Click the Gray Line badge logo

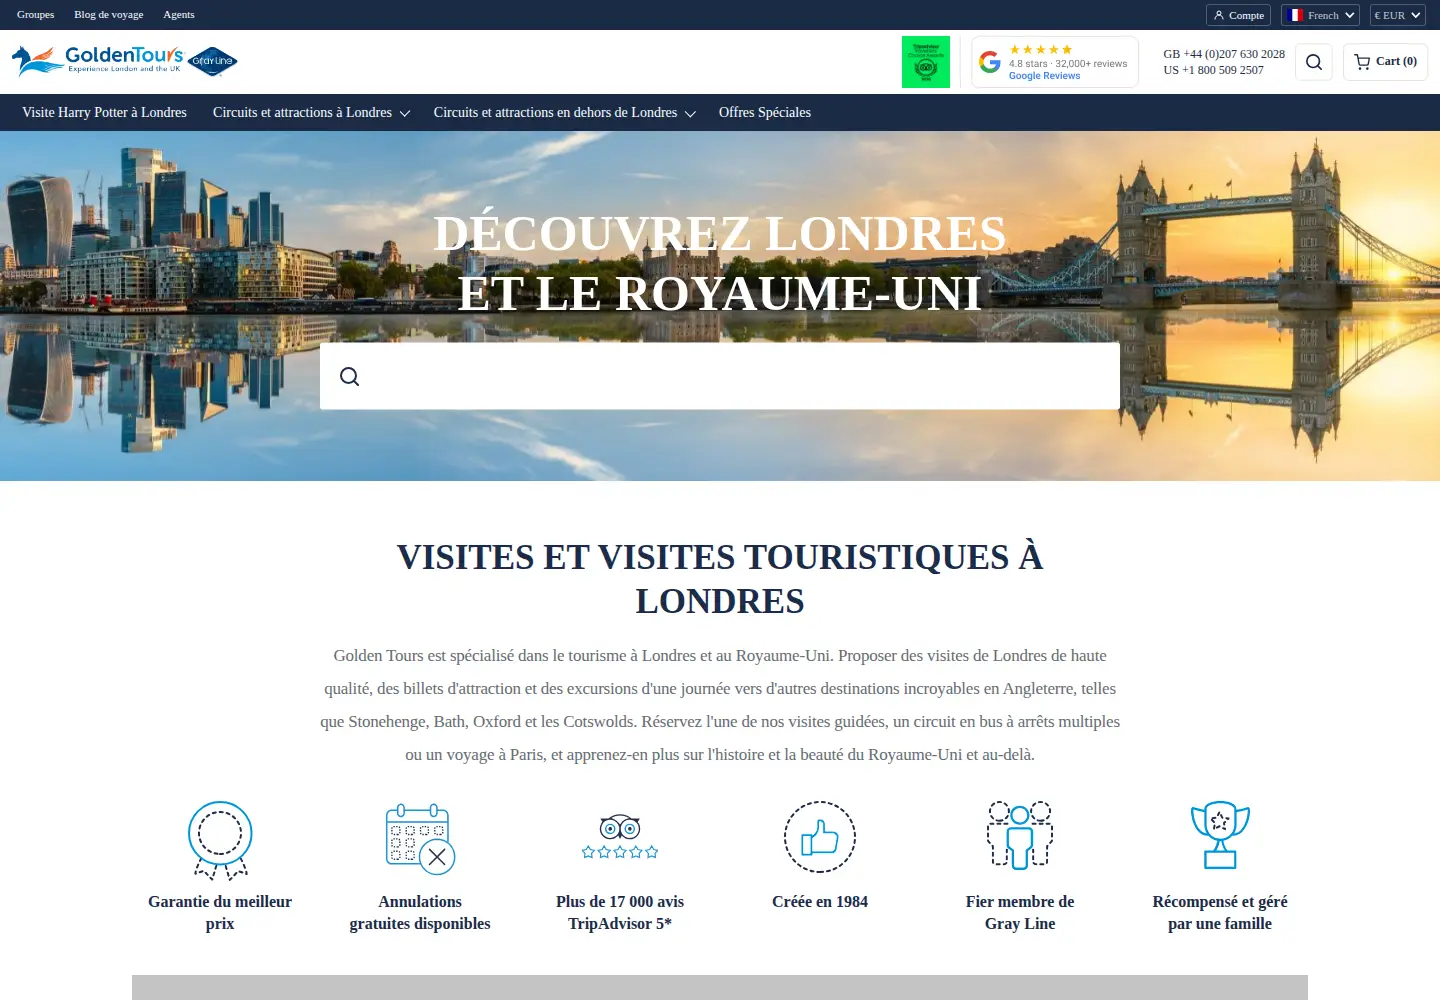(212, 61)
